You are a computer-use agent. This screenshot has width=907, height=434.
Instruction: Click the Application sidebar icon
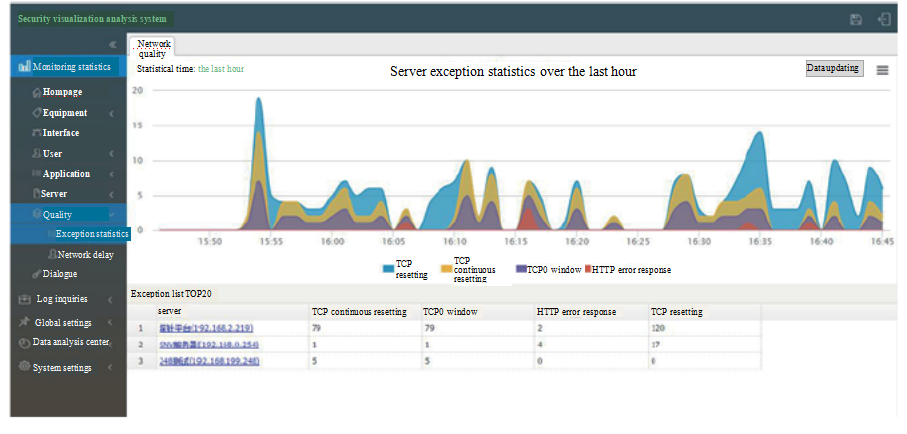click(x=37, y=174)
